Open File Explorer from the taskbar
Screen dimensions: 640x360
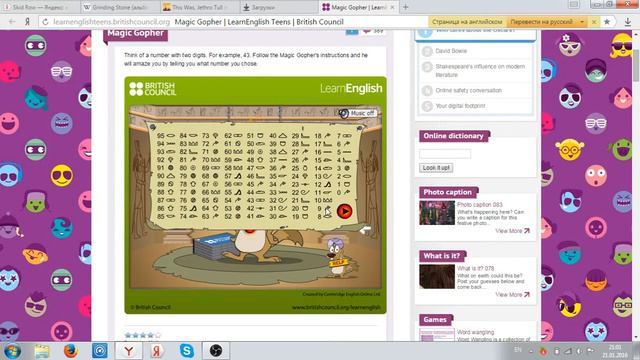coord(42,351)
